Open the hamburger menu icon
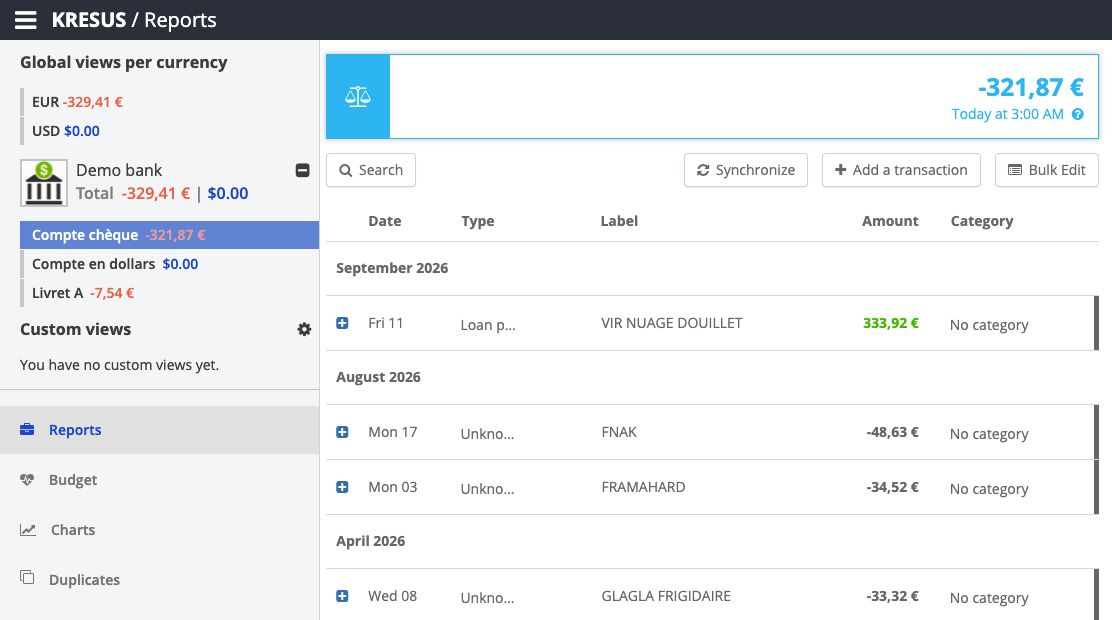This screenshot has width=1112, height=620. (x=26, y=20)
